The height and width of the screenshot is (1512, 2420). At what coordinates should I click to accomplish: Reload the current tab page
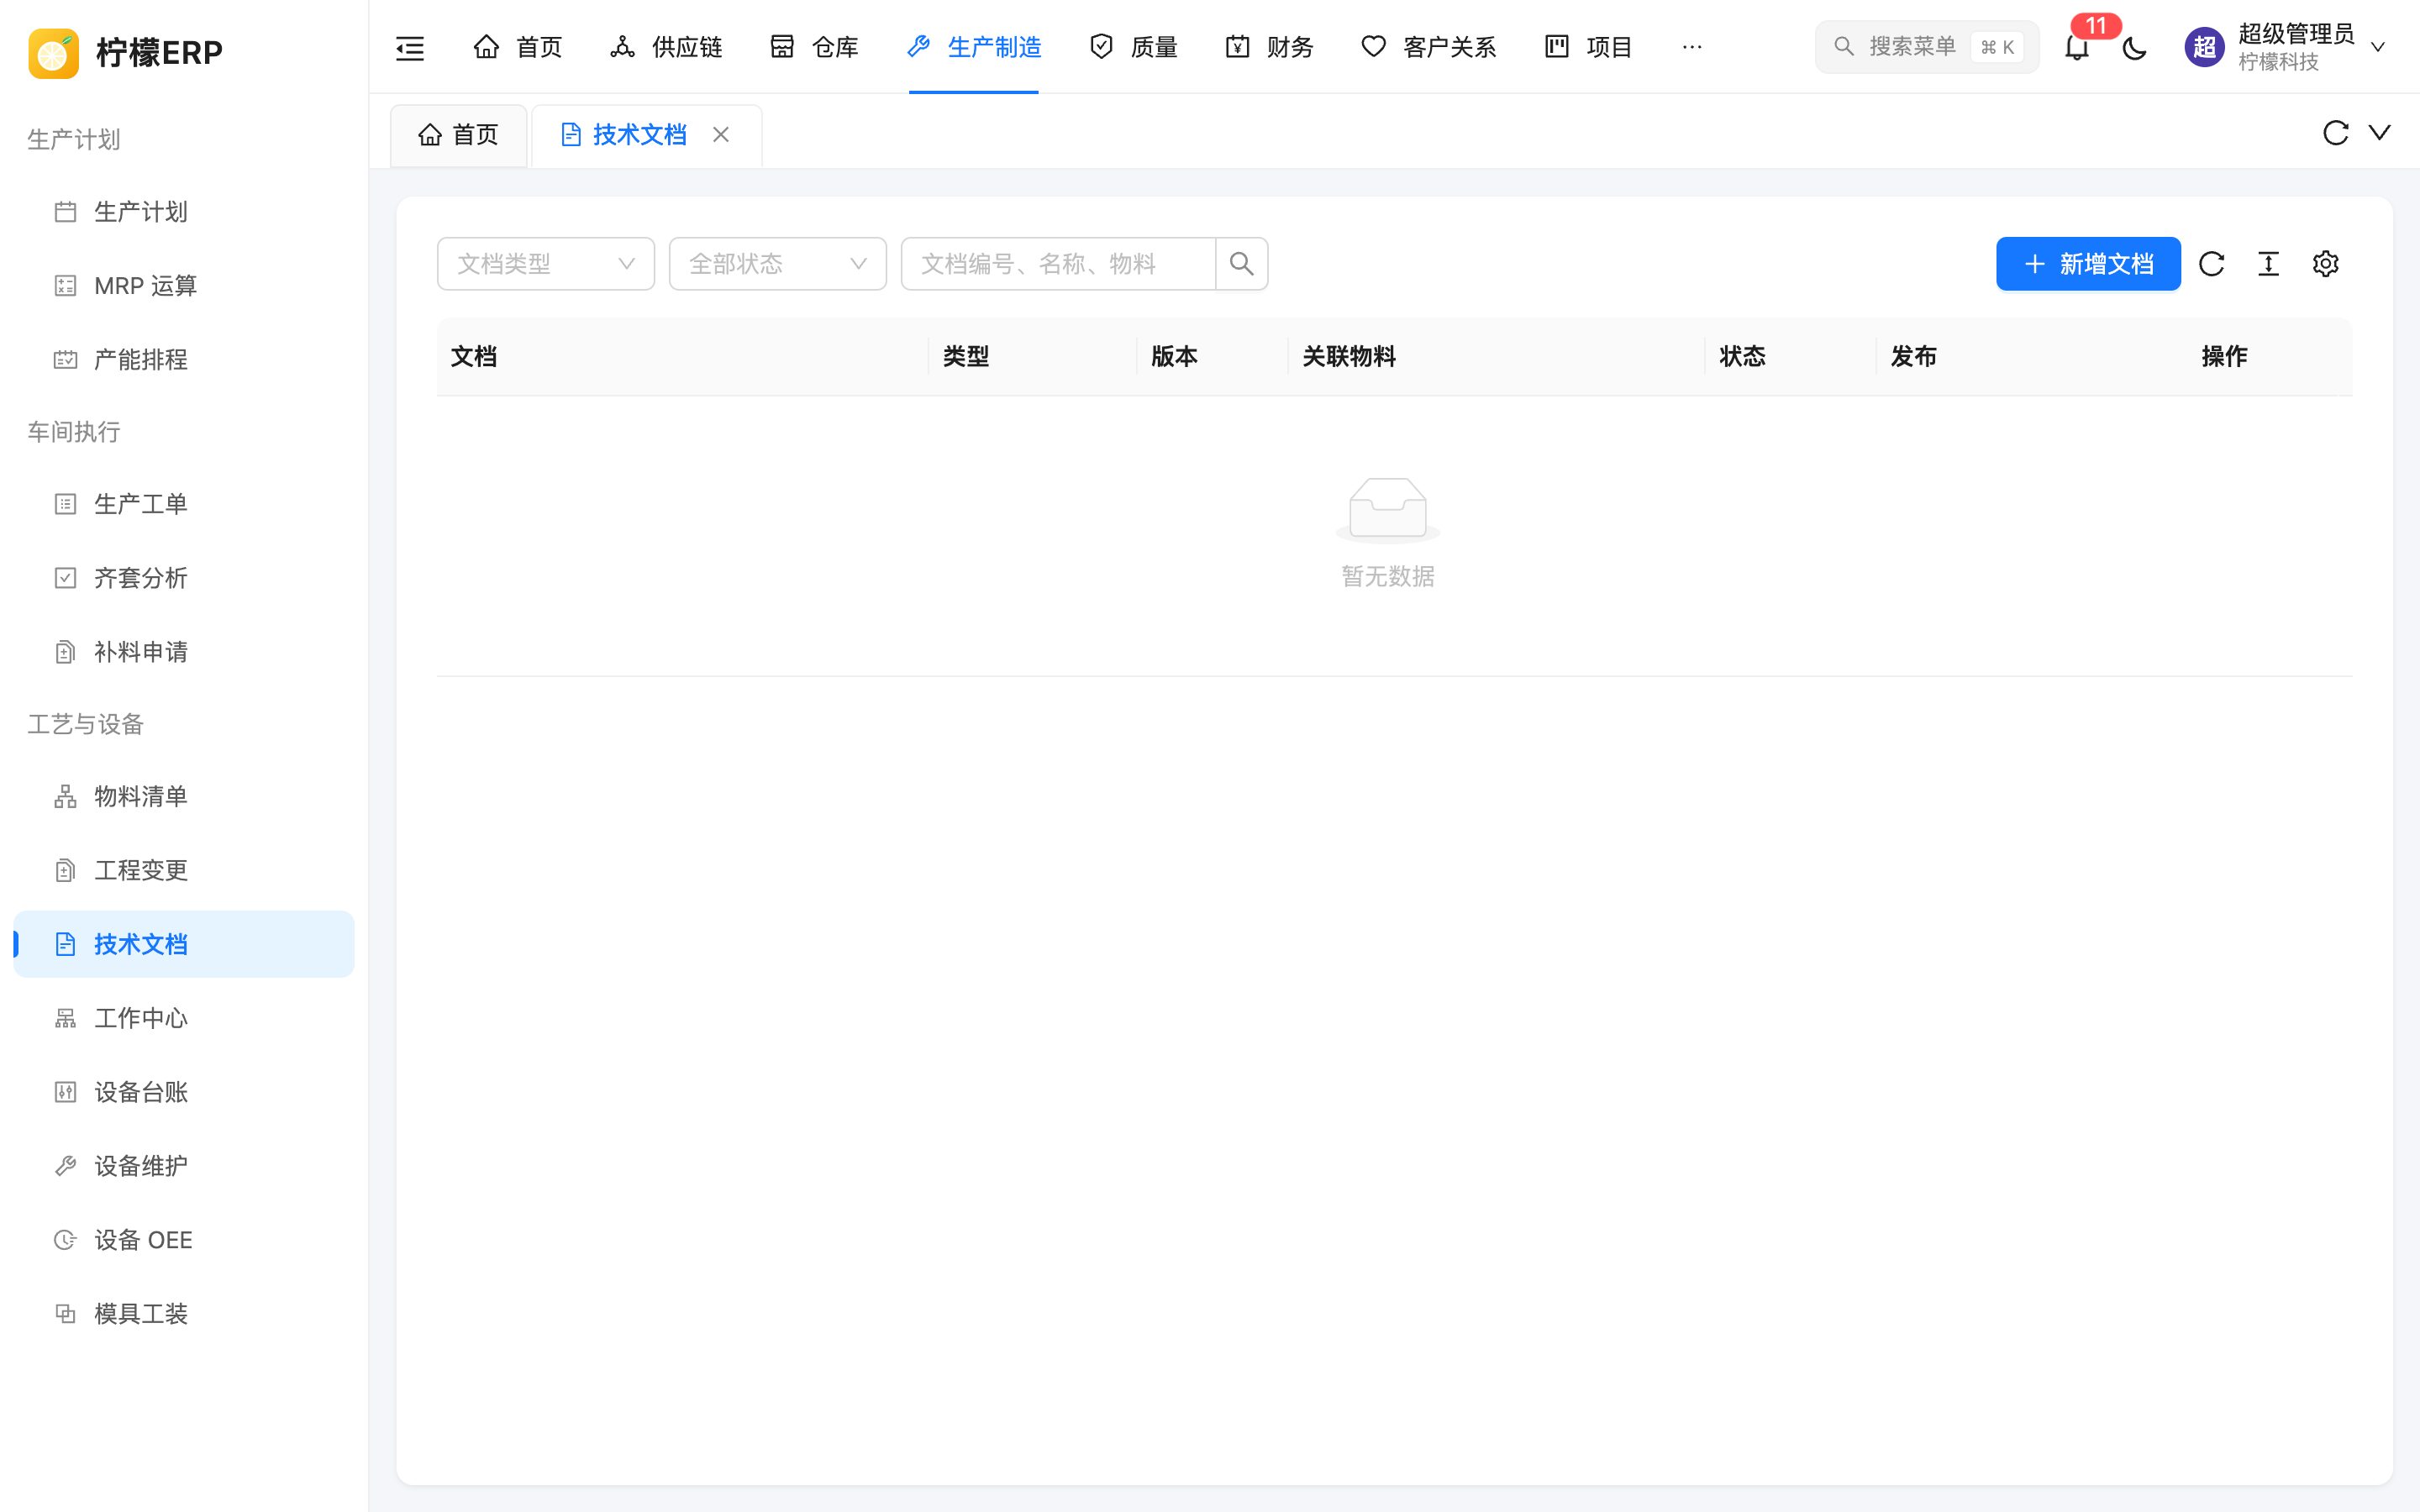click(x=2335, y=133)
